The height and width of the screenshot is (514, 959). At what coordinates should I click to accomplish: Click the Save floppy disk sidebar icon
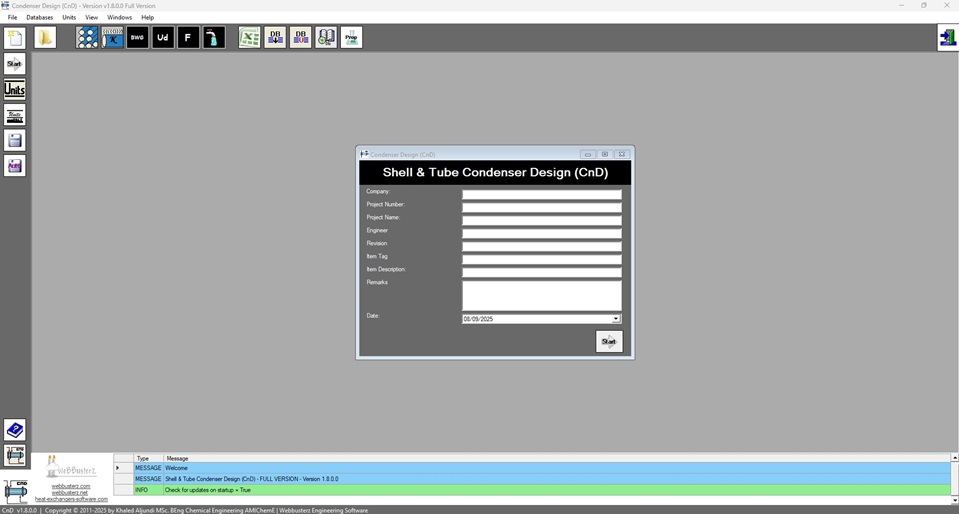15,140
